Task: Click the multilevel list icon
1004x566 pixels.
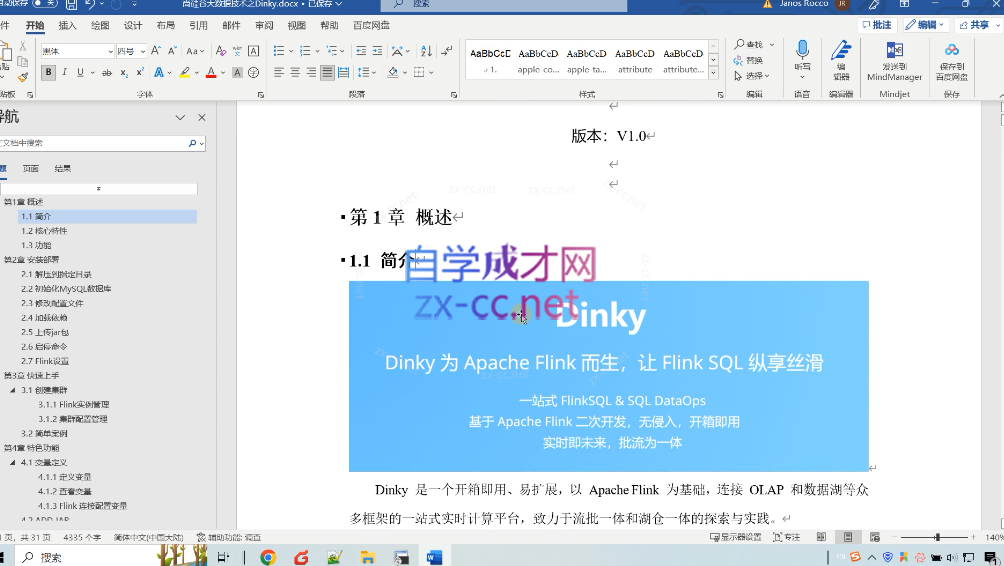Action: click(x=331, y=51)
